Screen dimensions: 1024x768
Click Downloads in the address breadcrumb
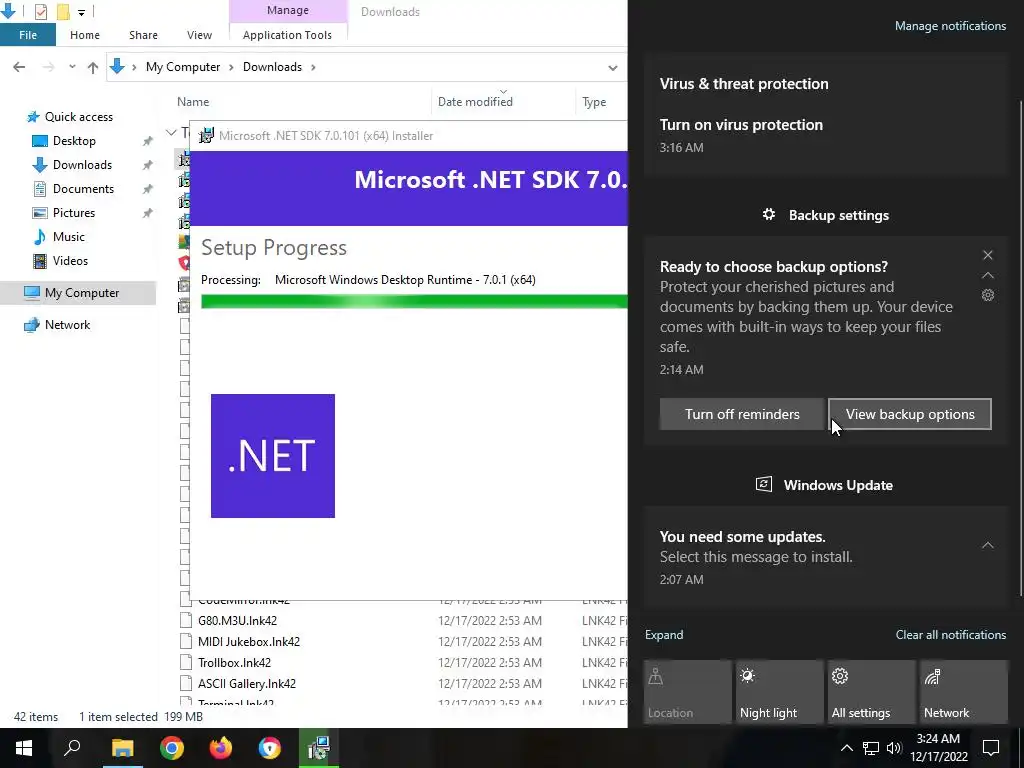click(272, 67)
